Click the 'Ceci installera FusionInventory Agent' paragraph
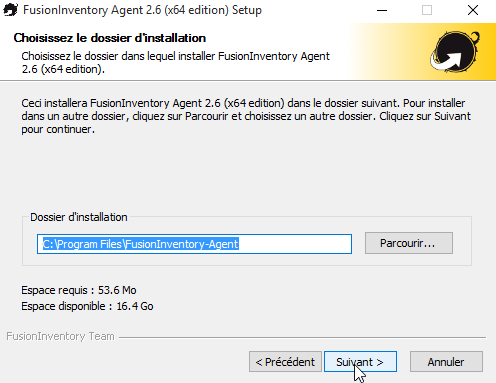 (246, 116)
